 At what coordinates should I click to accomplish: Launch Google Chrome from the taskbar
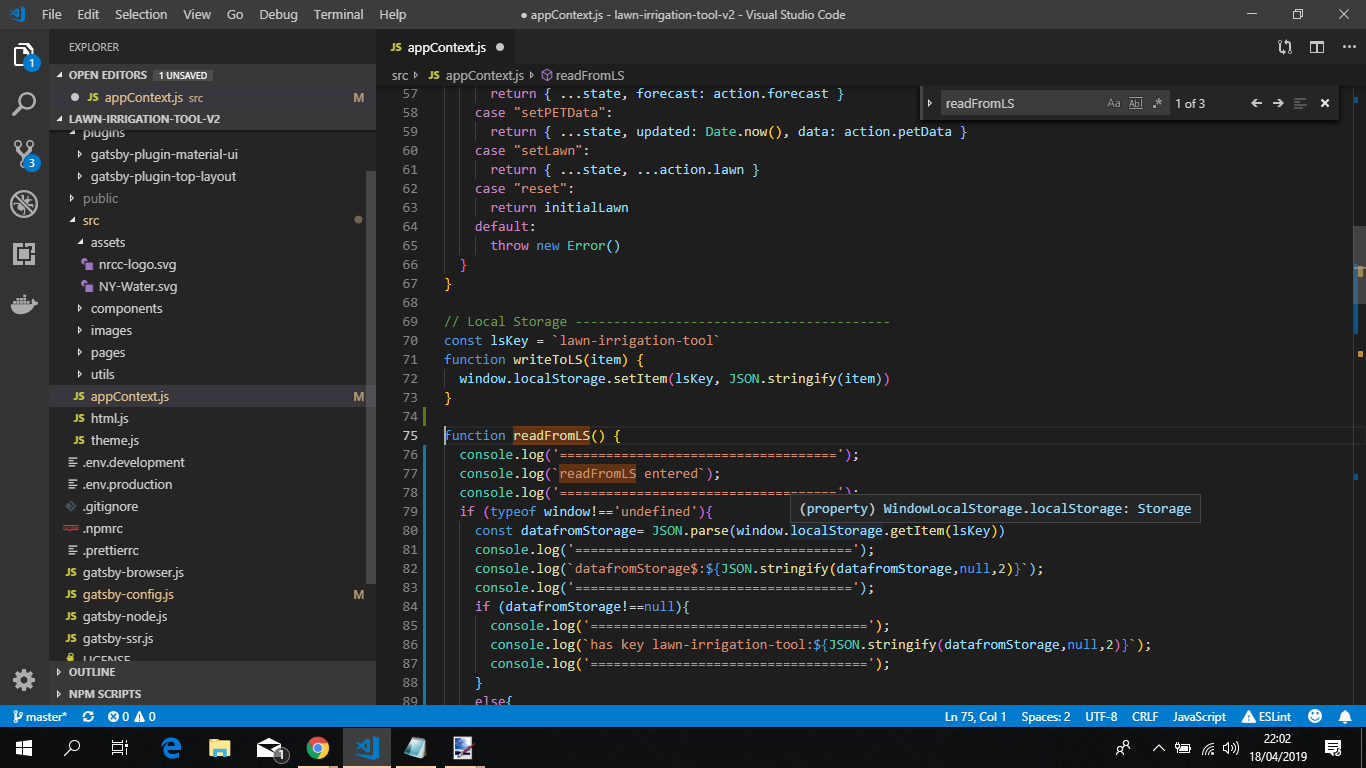(x=318, y=747)
